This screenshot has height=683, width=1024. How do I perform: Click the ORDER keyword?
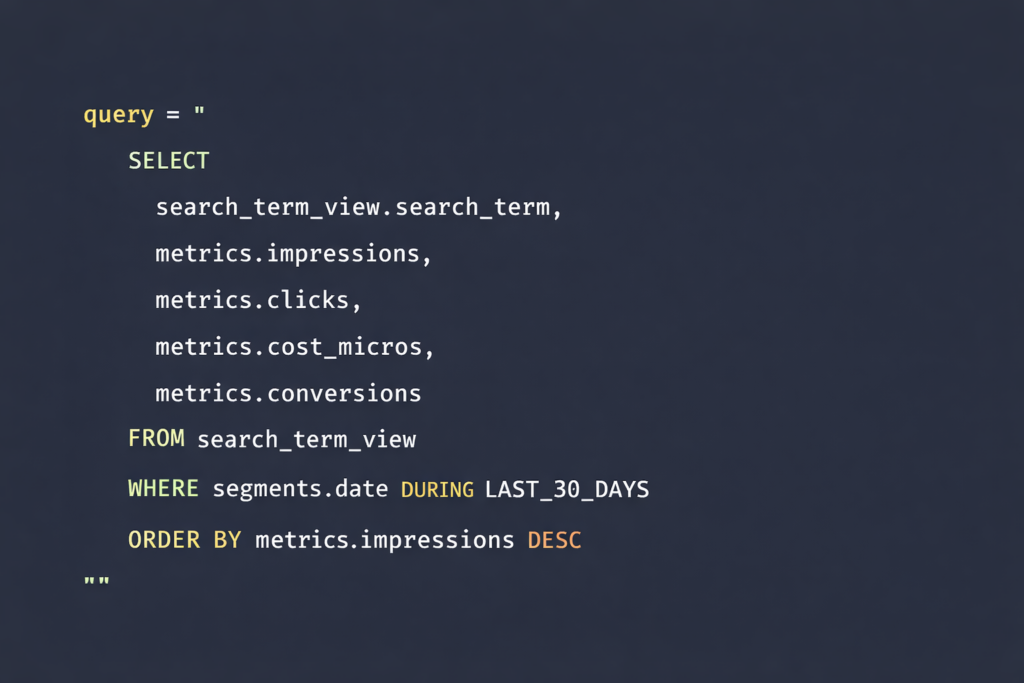coord(163,540)
